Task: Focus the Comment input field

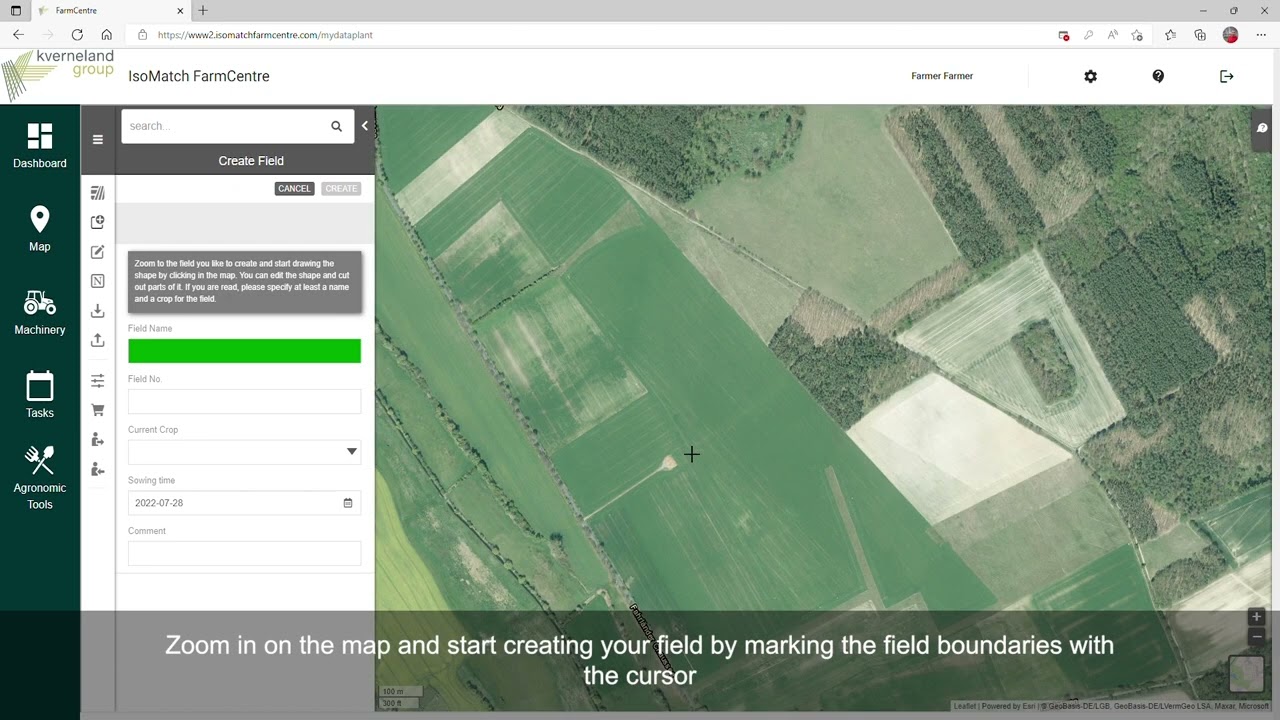Action: pos(244,554)
